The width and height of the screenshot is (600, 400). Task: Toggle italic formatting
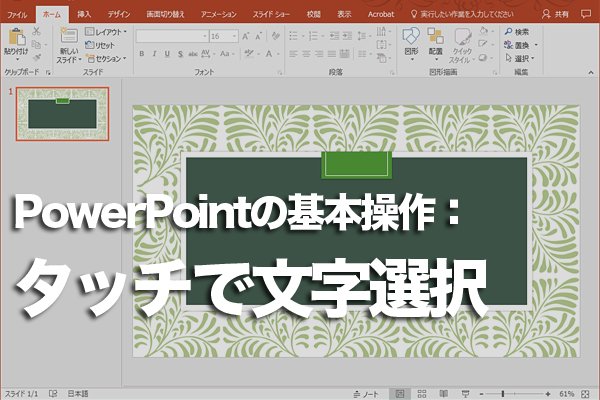click(x=155, y=54)
